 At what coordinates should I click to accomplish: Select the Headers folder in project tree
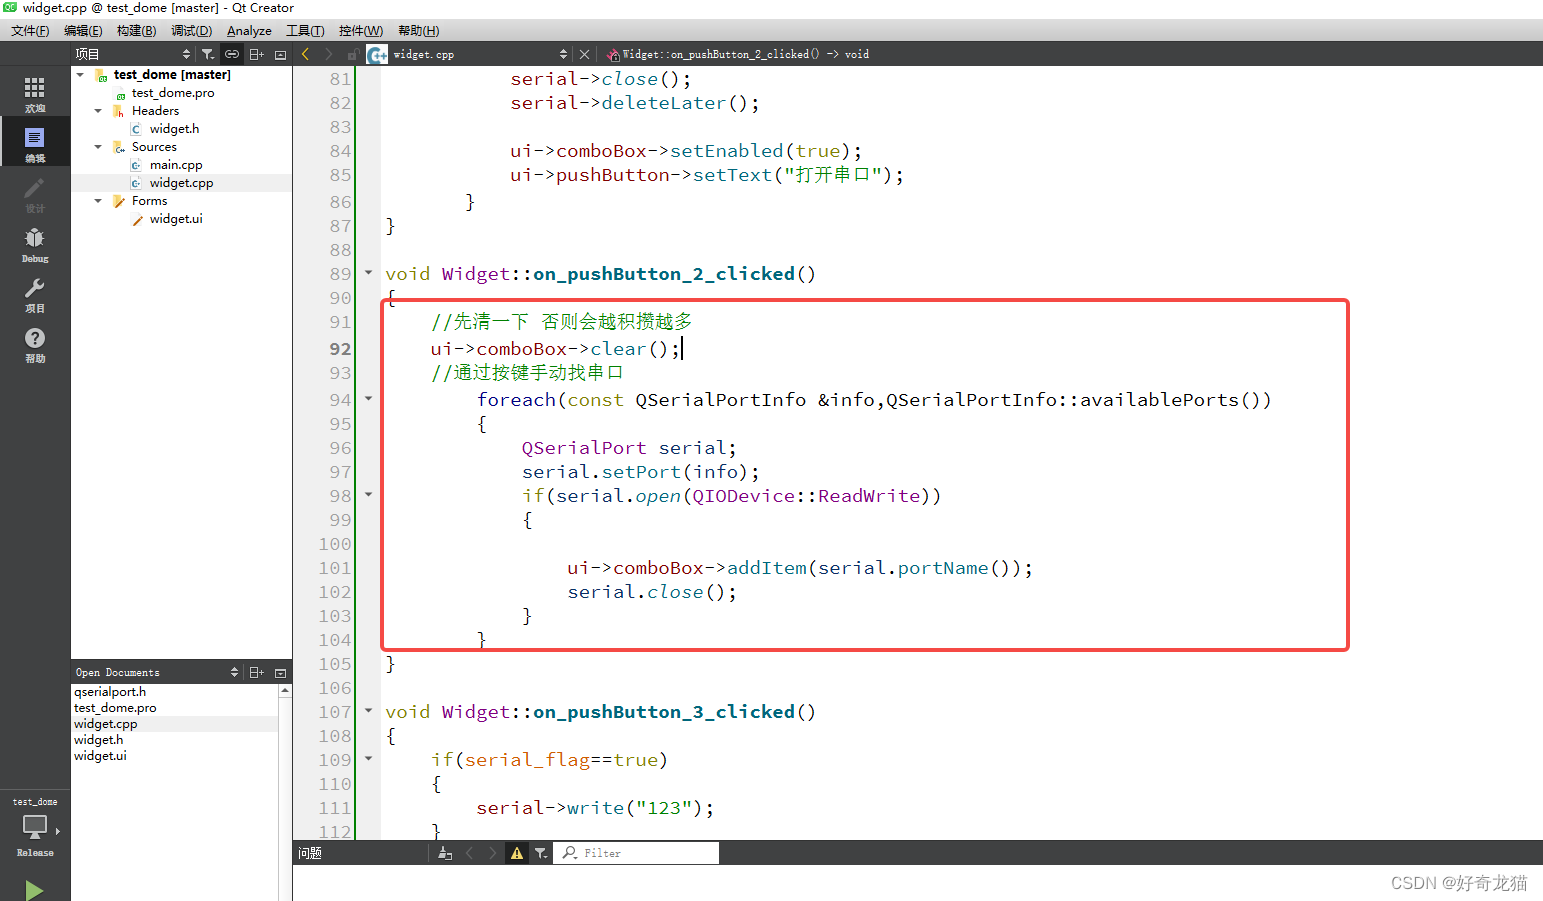click(155, 111)
